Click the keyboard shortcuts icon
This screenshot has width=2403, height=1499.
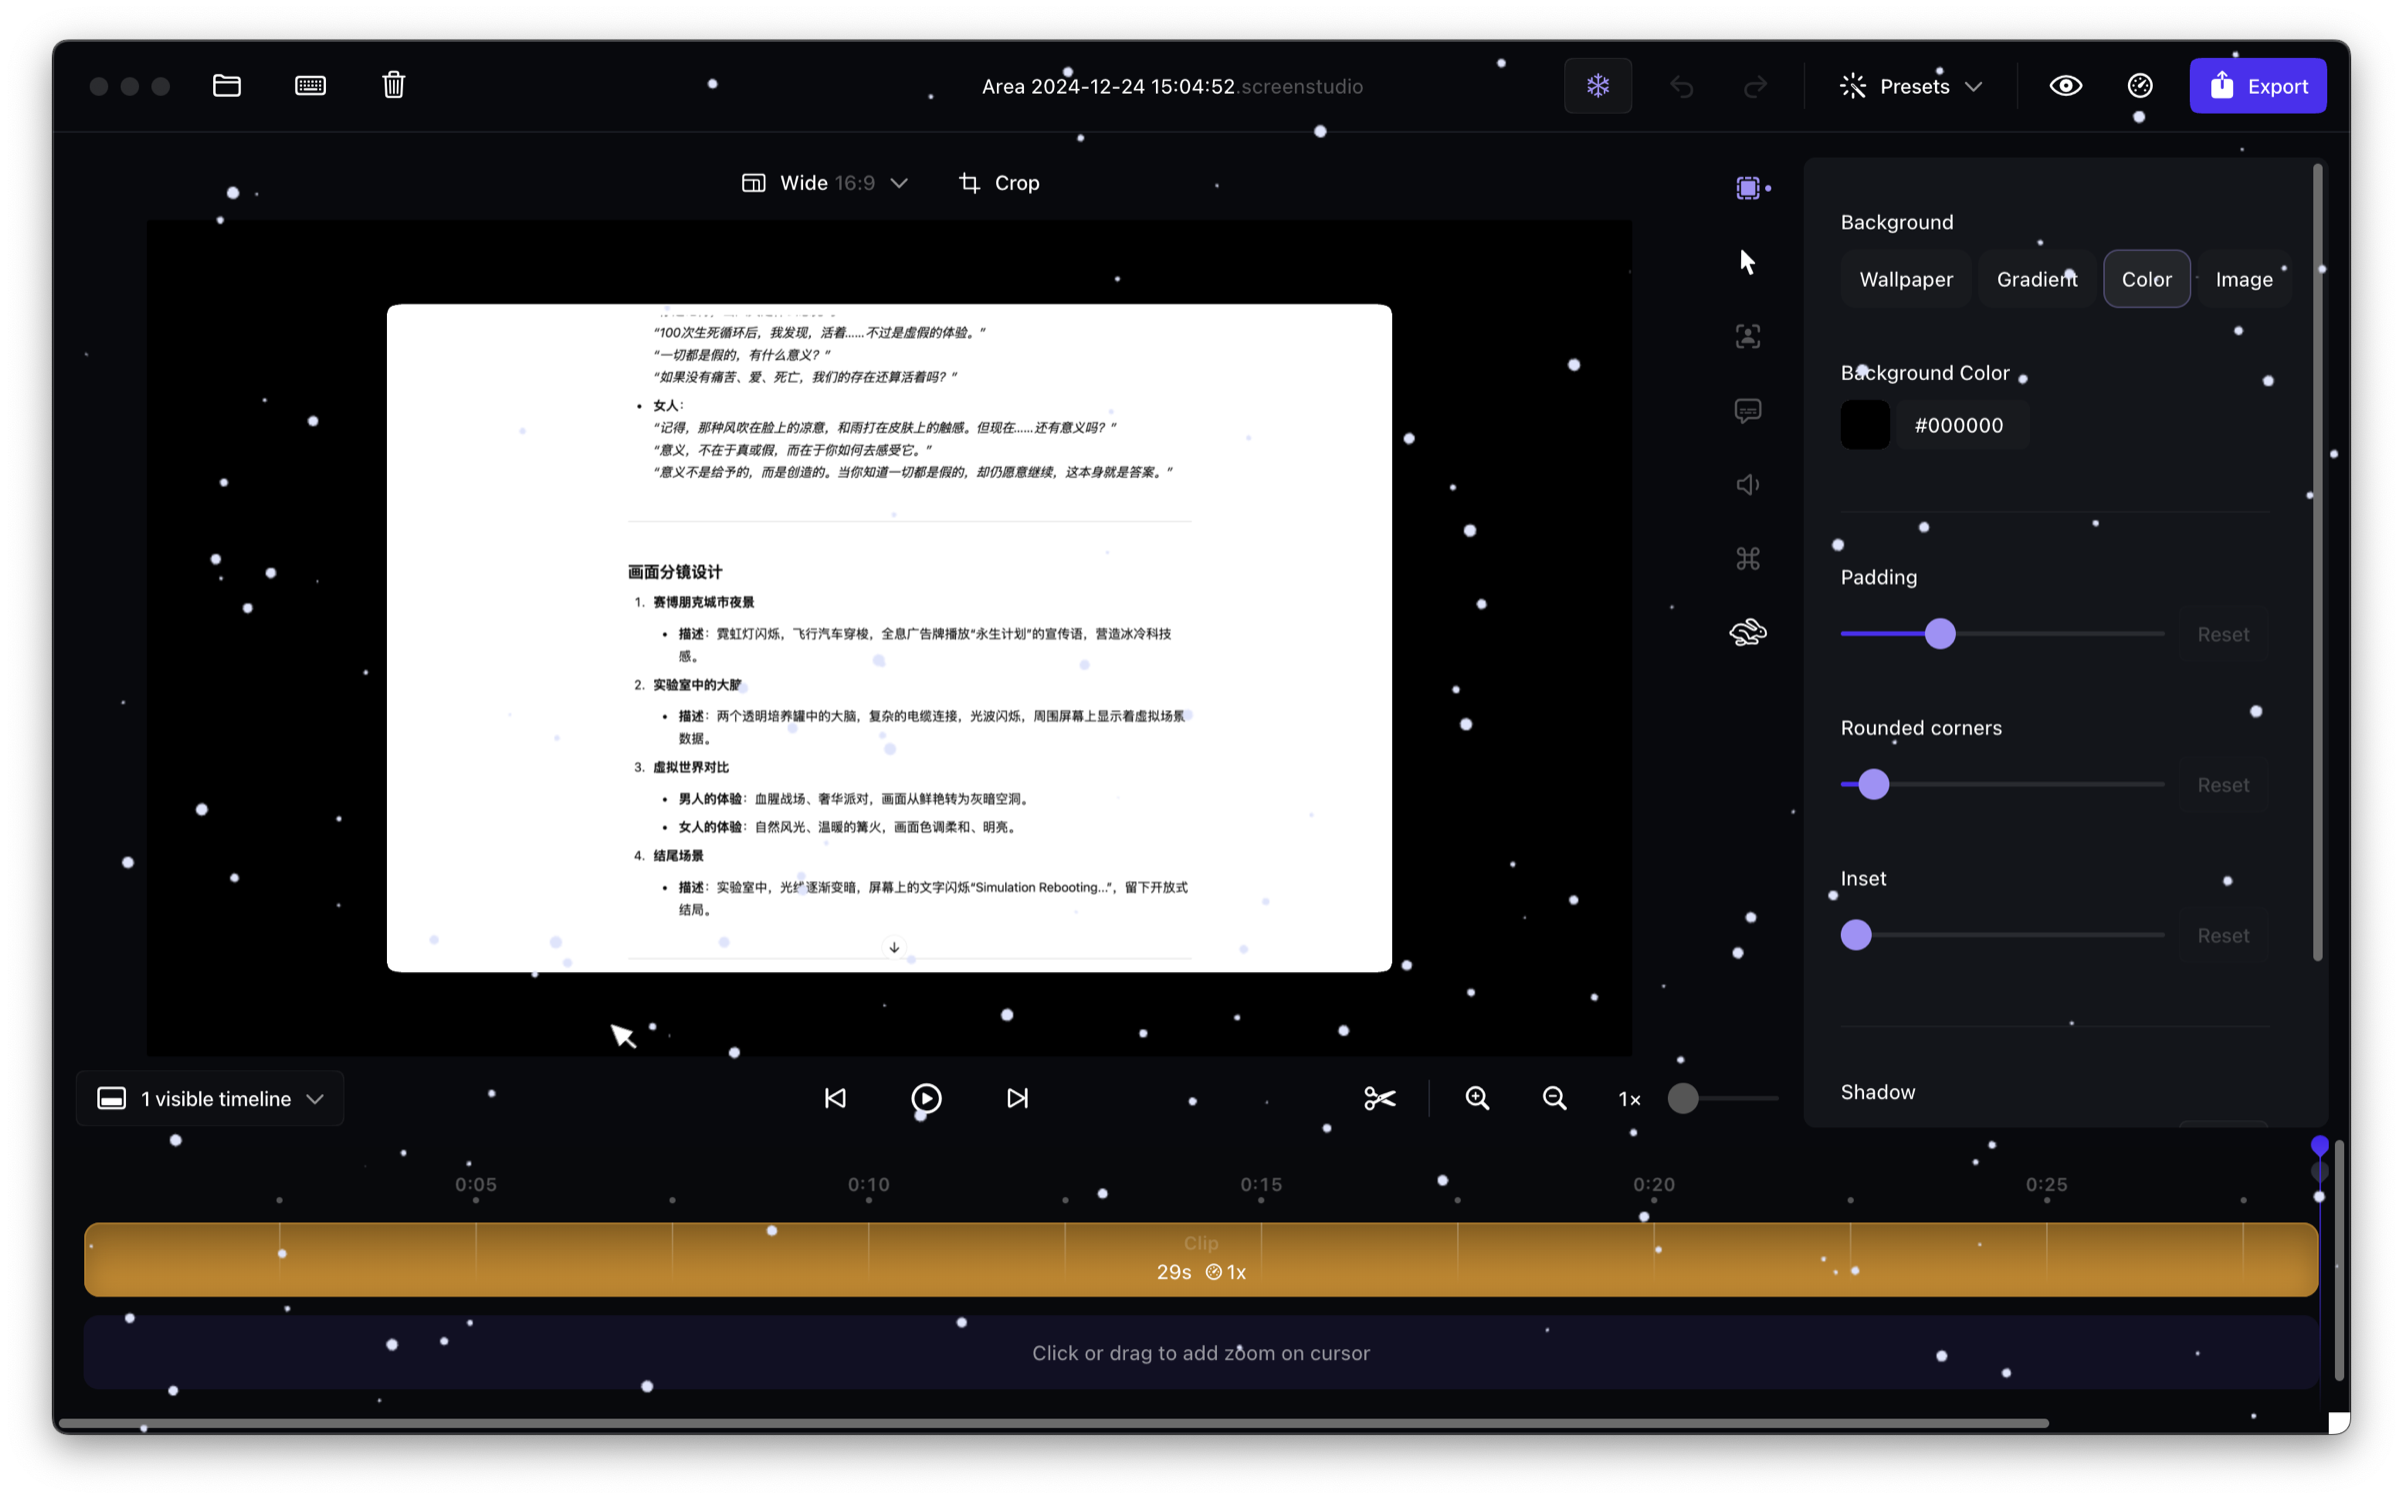tap(310, 86)
